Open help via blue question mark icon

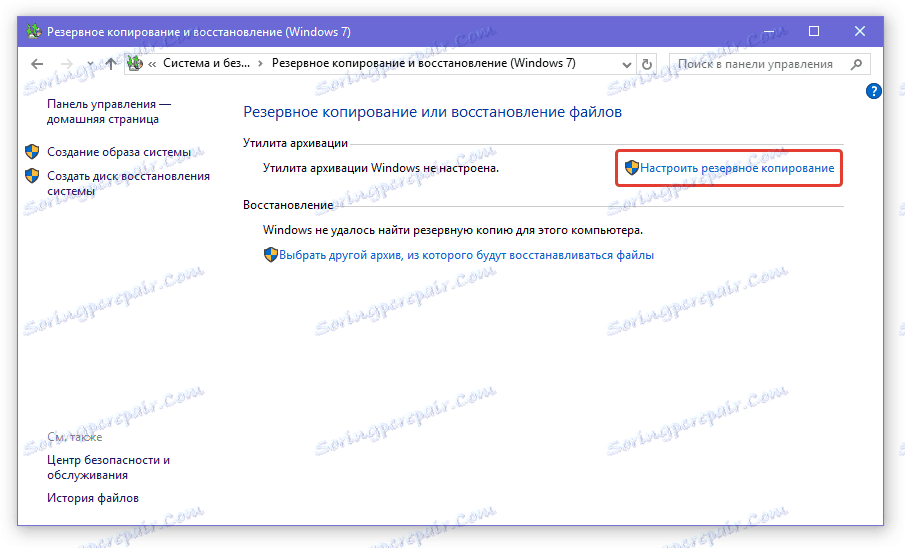point(874,91)
